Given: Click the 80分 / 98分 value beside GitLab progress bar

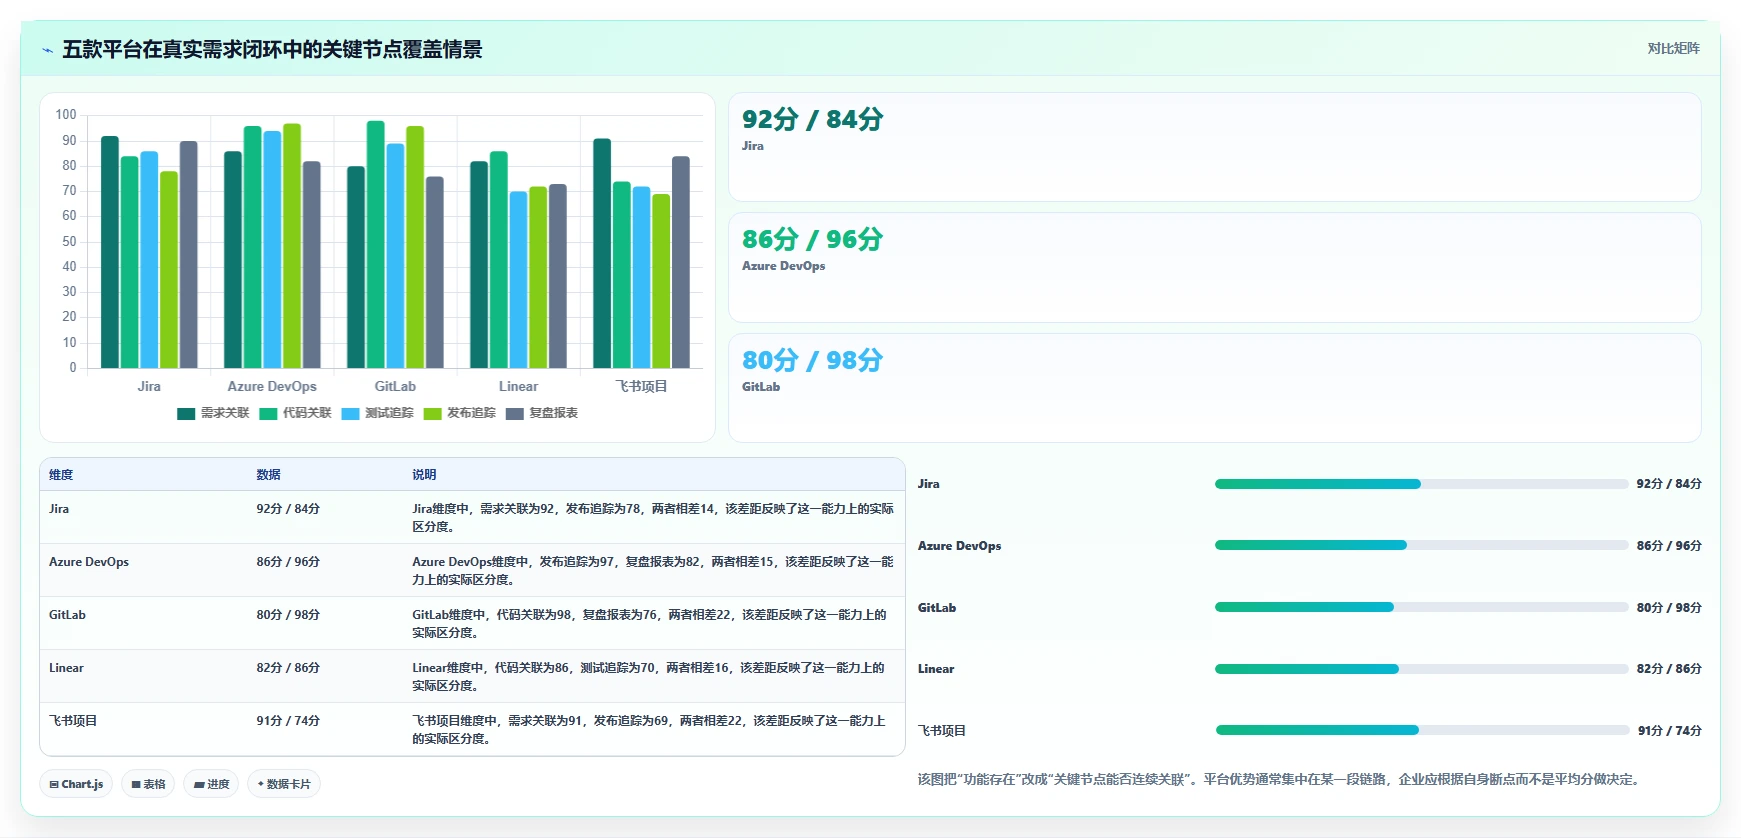Looking at the screenshot, I should [x=1669, y=608].
